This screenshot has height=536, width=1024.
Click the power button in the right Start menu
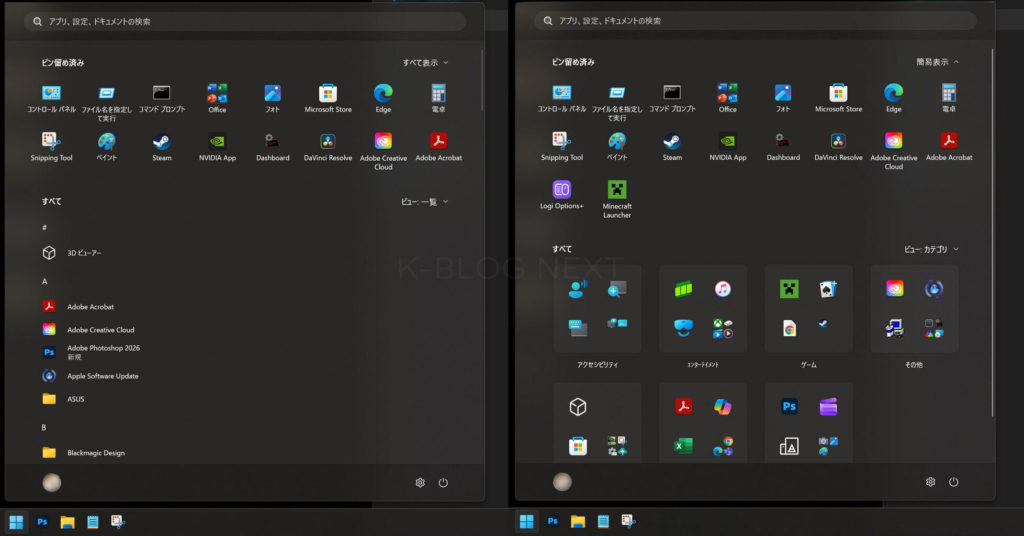[953, 482]
